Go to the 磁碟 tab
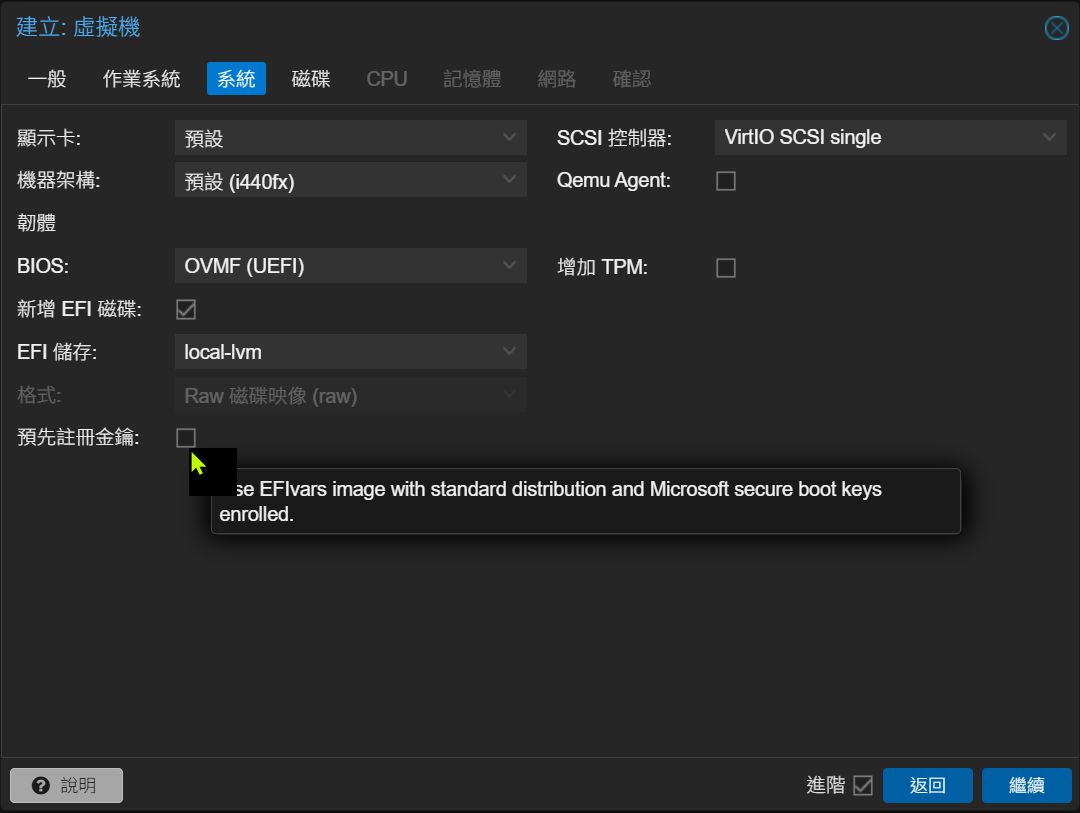The height and width of the screenshot is (813, 1080). (311, 79)
